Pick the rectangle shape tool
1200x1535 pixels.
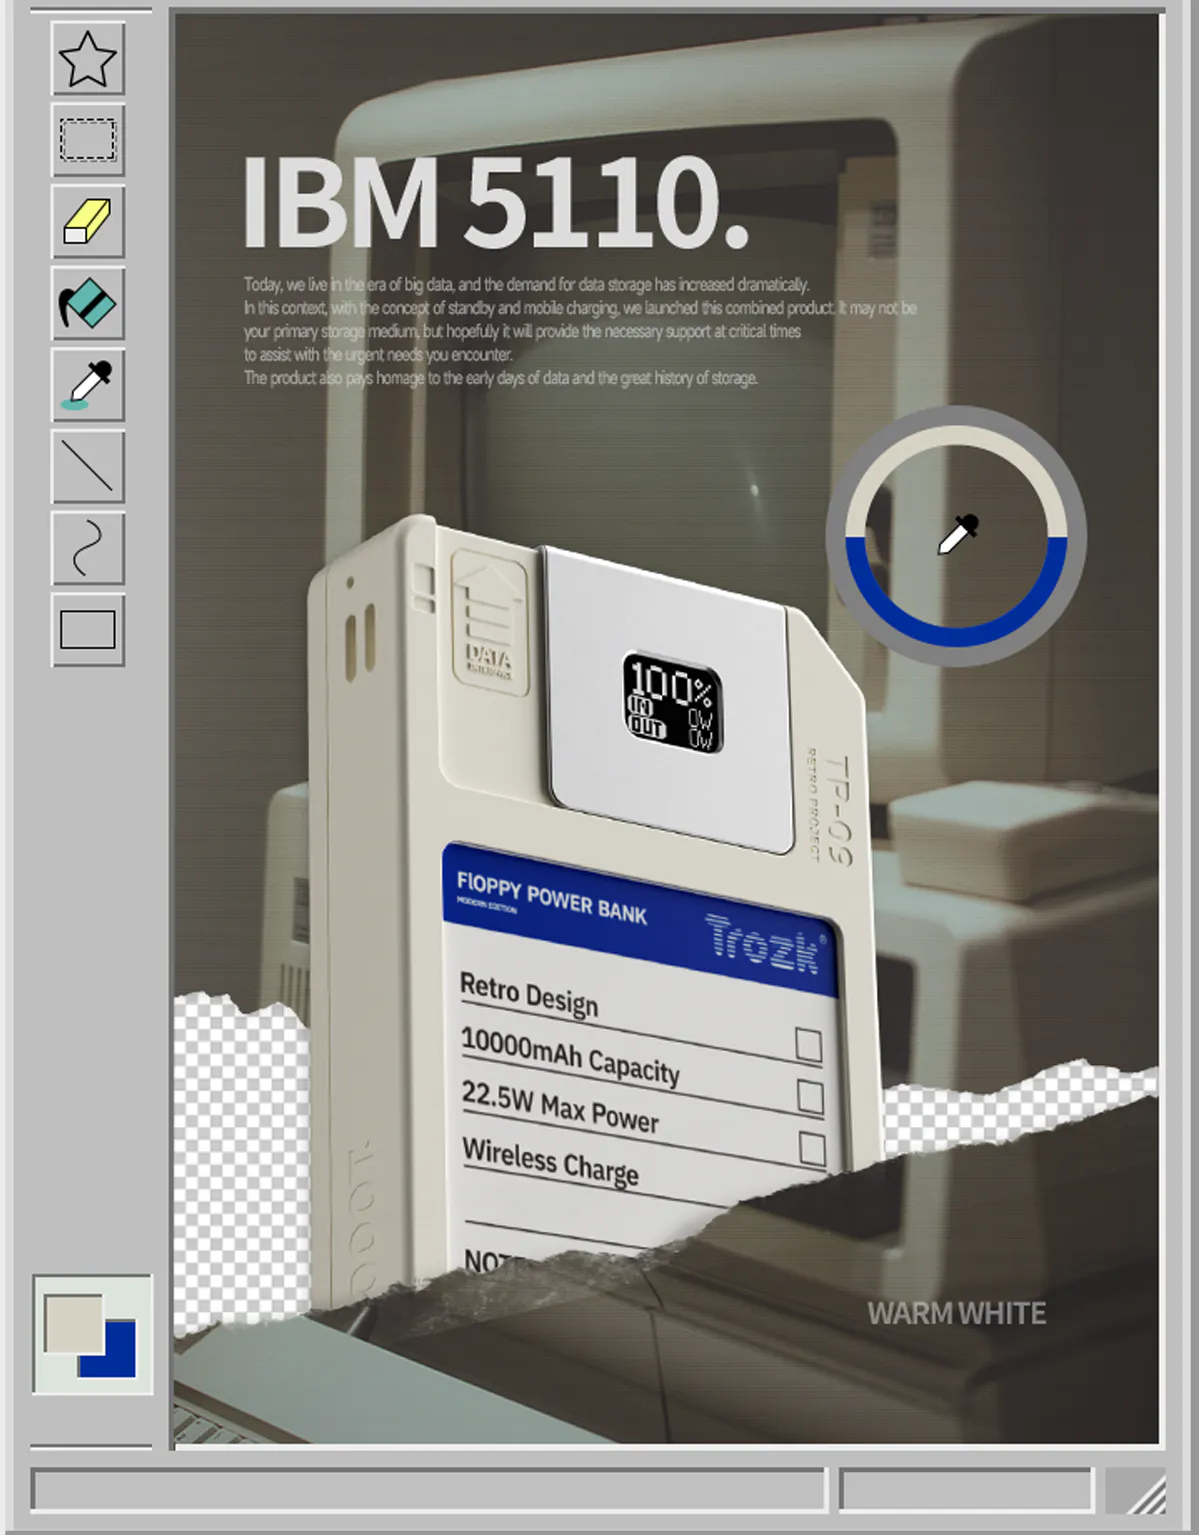[88, 630]
